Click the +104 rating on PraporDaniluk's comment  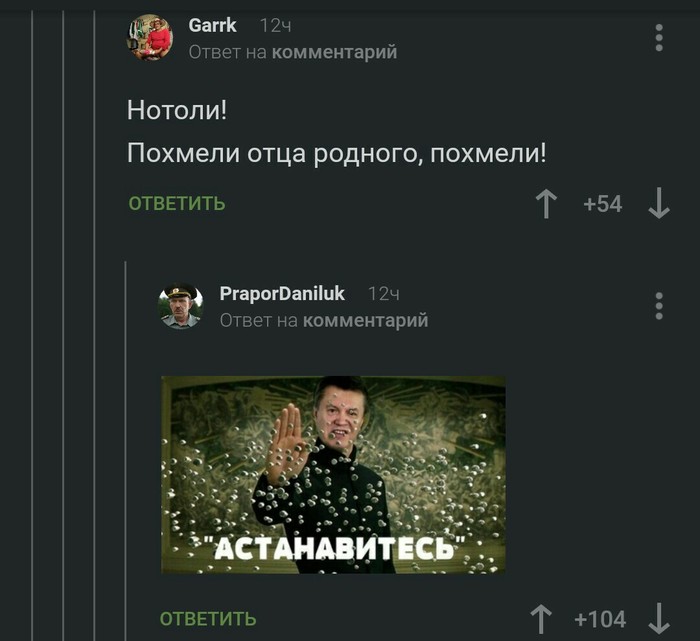[600, 620]
